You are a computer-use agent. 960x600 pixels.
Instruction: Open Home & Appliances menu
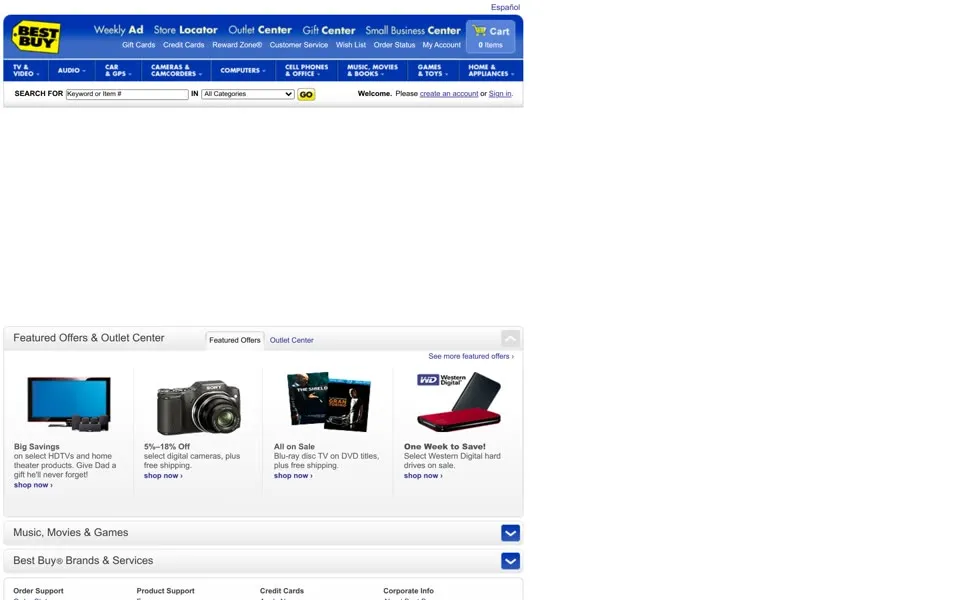pos(491,70)
